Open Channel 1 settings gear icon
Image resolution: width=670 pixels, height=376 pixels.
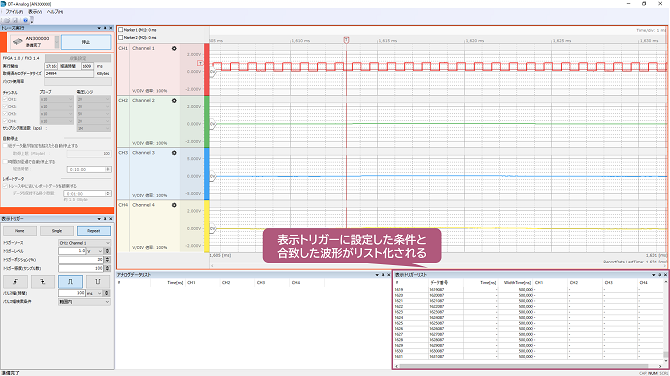[174, 48]
